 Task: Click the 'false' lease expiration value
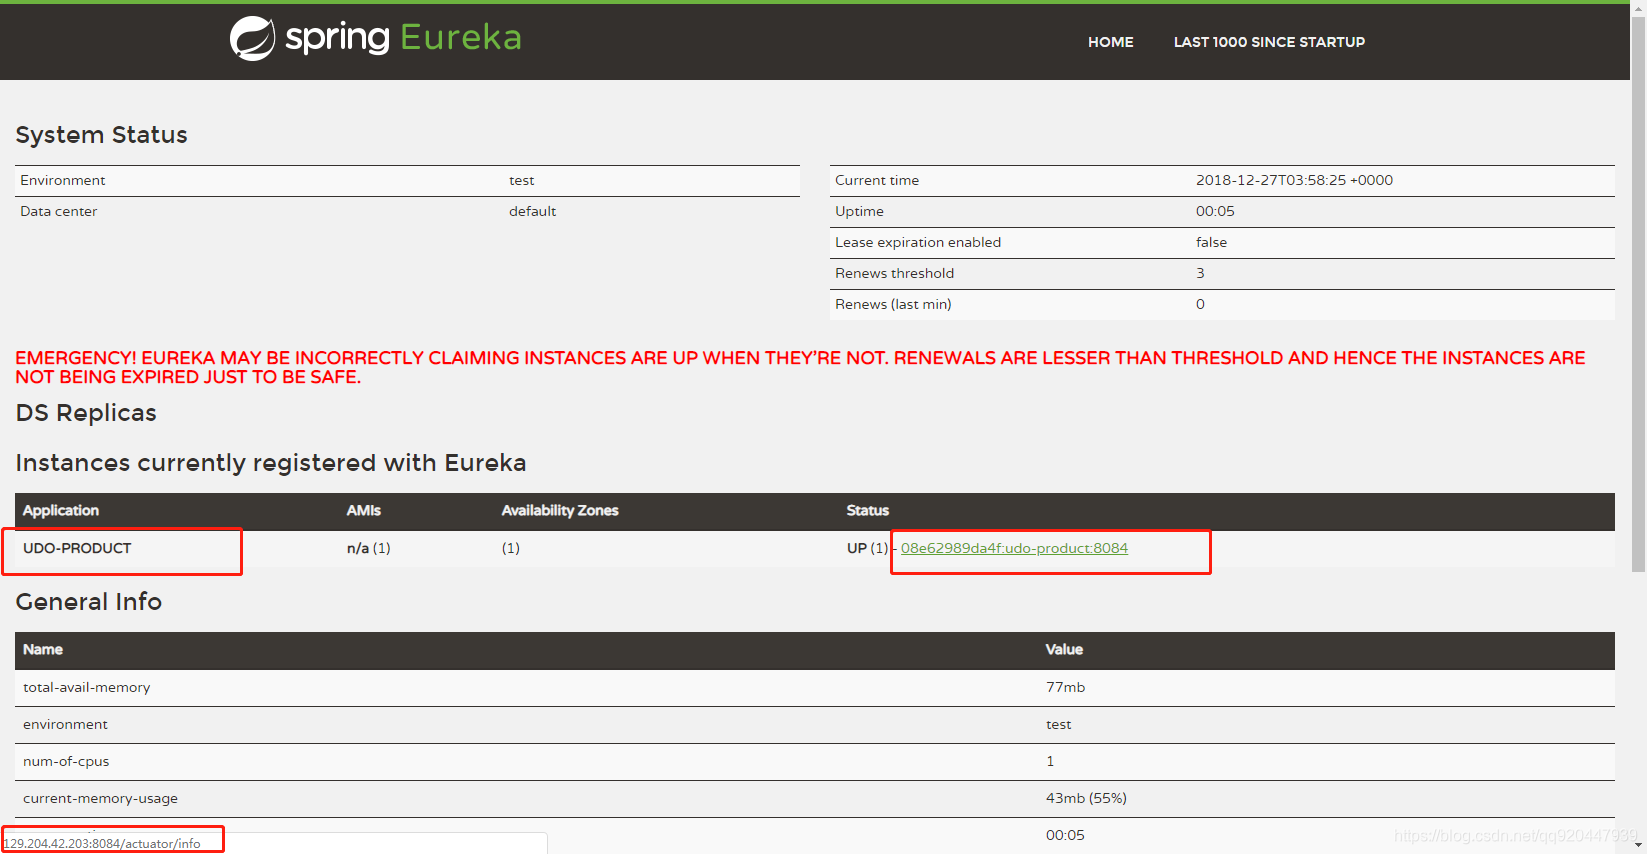pos(1211,242)
